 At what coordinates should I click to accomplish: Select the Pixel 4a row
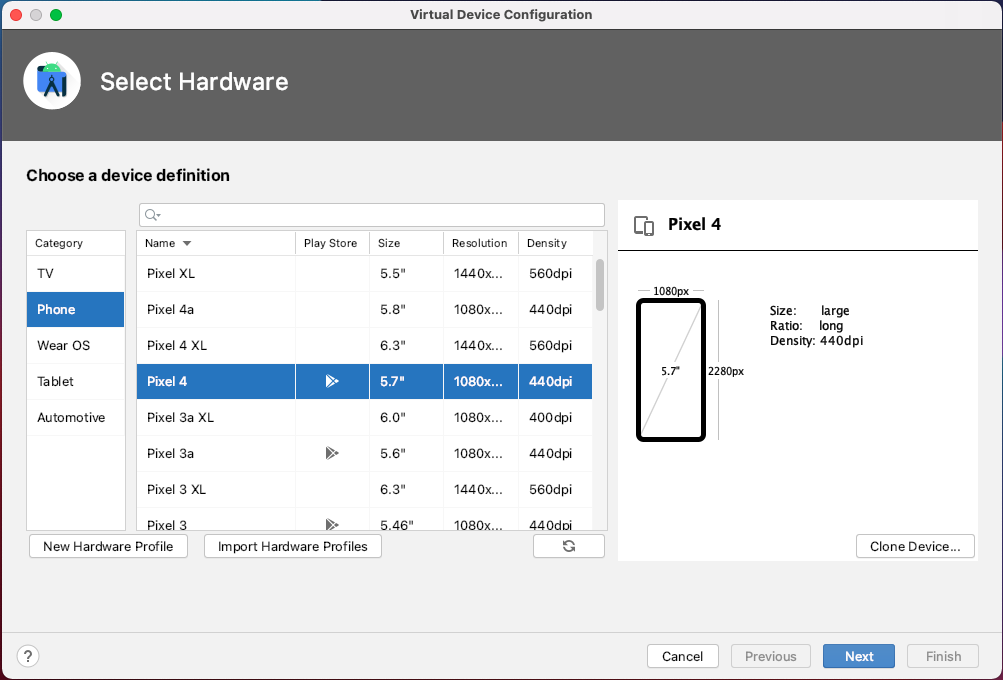pos(365,310)
